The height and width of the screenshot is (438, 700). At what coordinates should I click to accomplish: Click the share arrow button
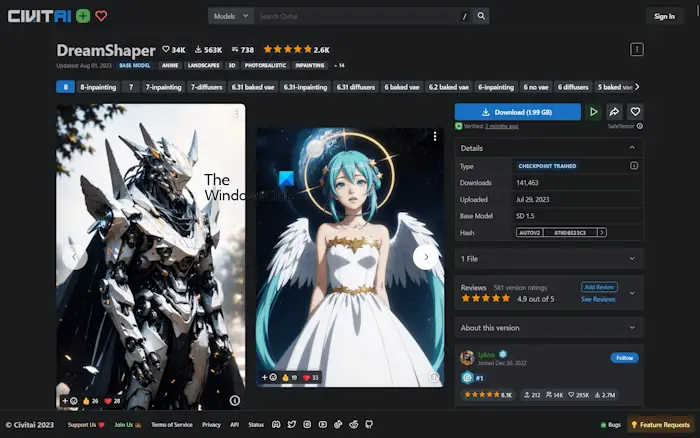[614, 112]
